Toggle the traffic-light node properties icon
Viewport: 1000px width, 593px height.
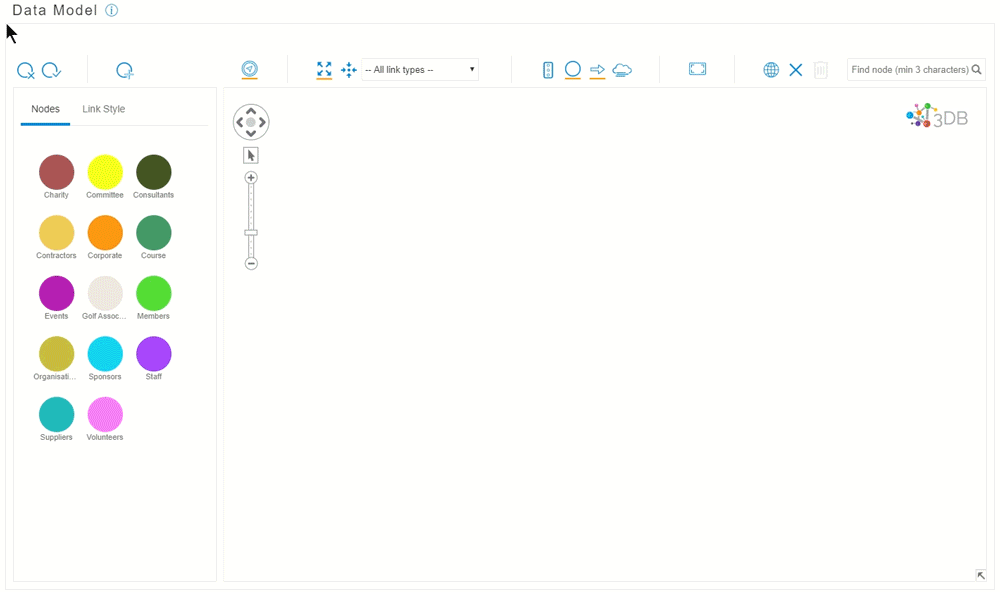coord(547,70)
